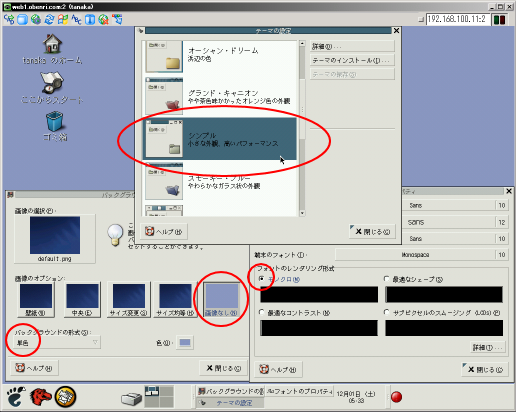
Task: Switch to theme settings (テーマの設定) taskbar item
Action: coord(230,403)
